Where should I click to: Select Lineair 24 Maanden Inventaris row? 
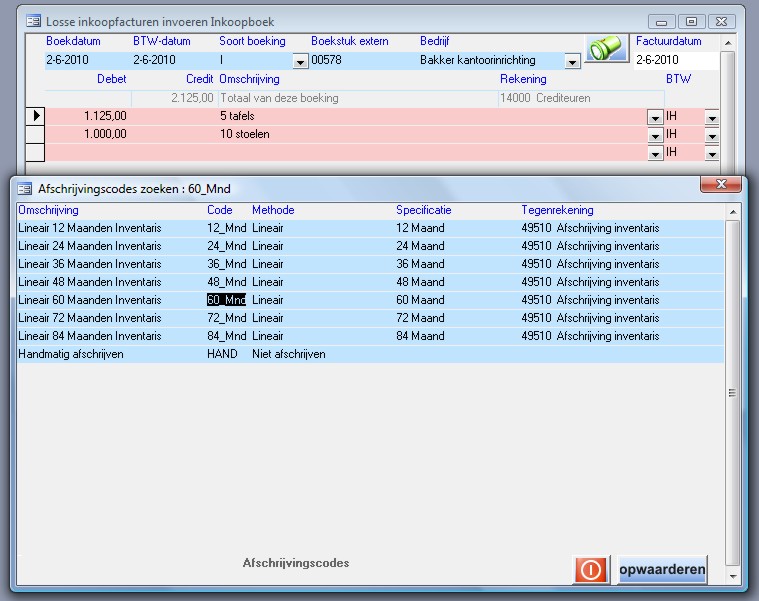coord(370,246)
